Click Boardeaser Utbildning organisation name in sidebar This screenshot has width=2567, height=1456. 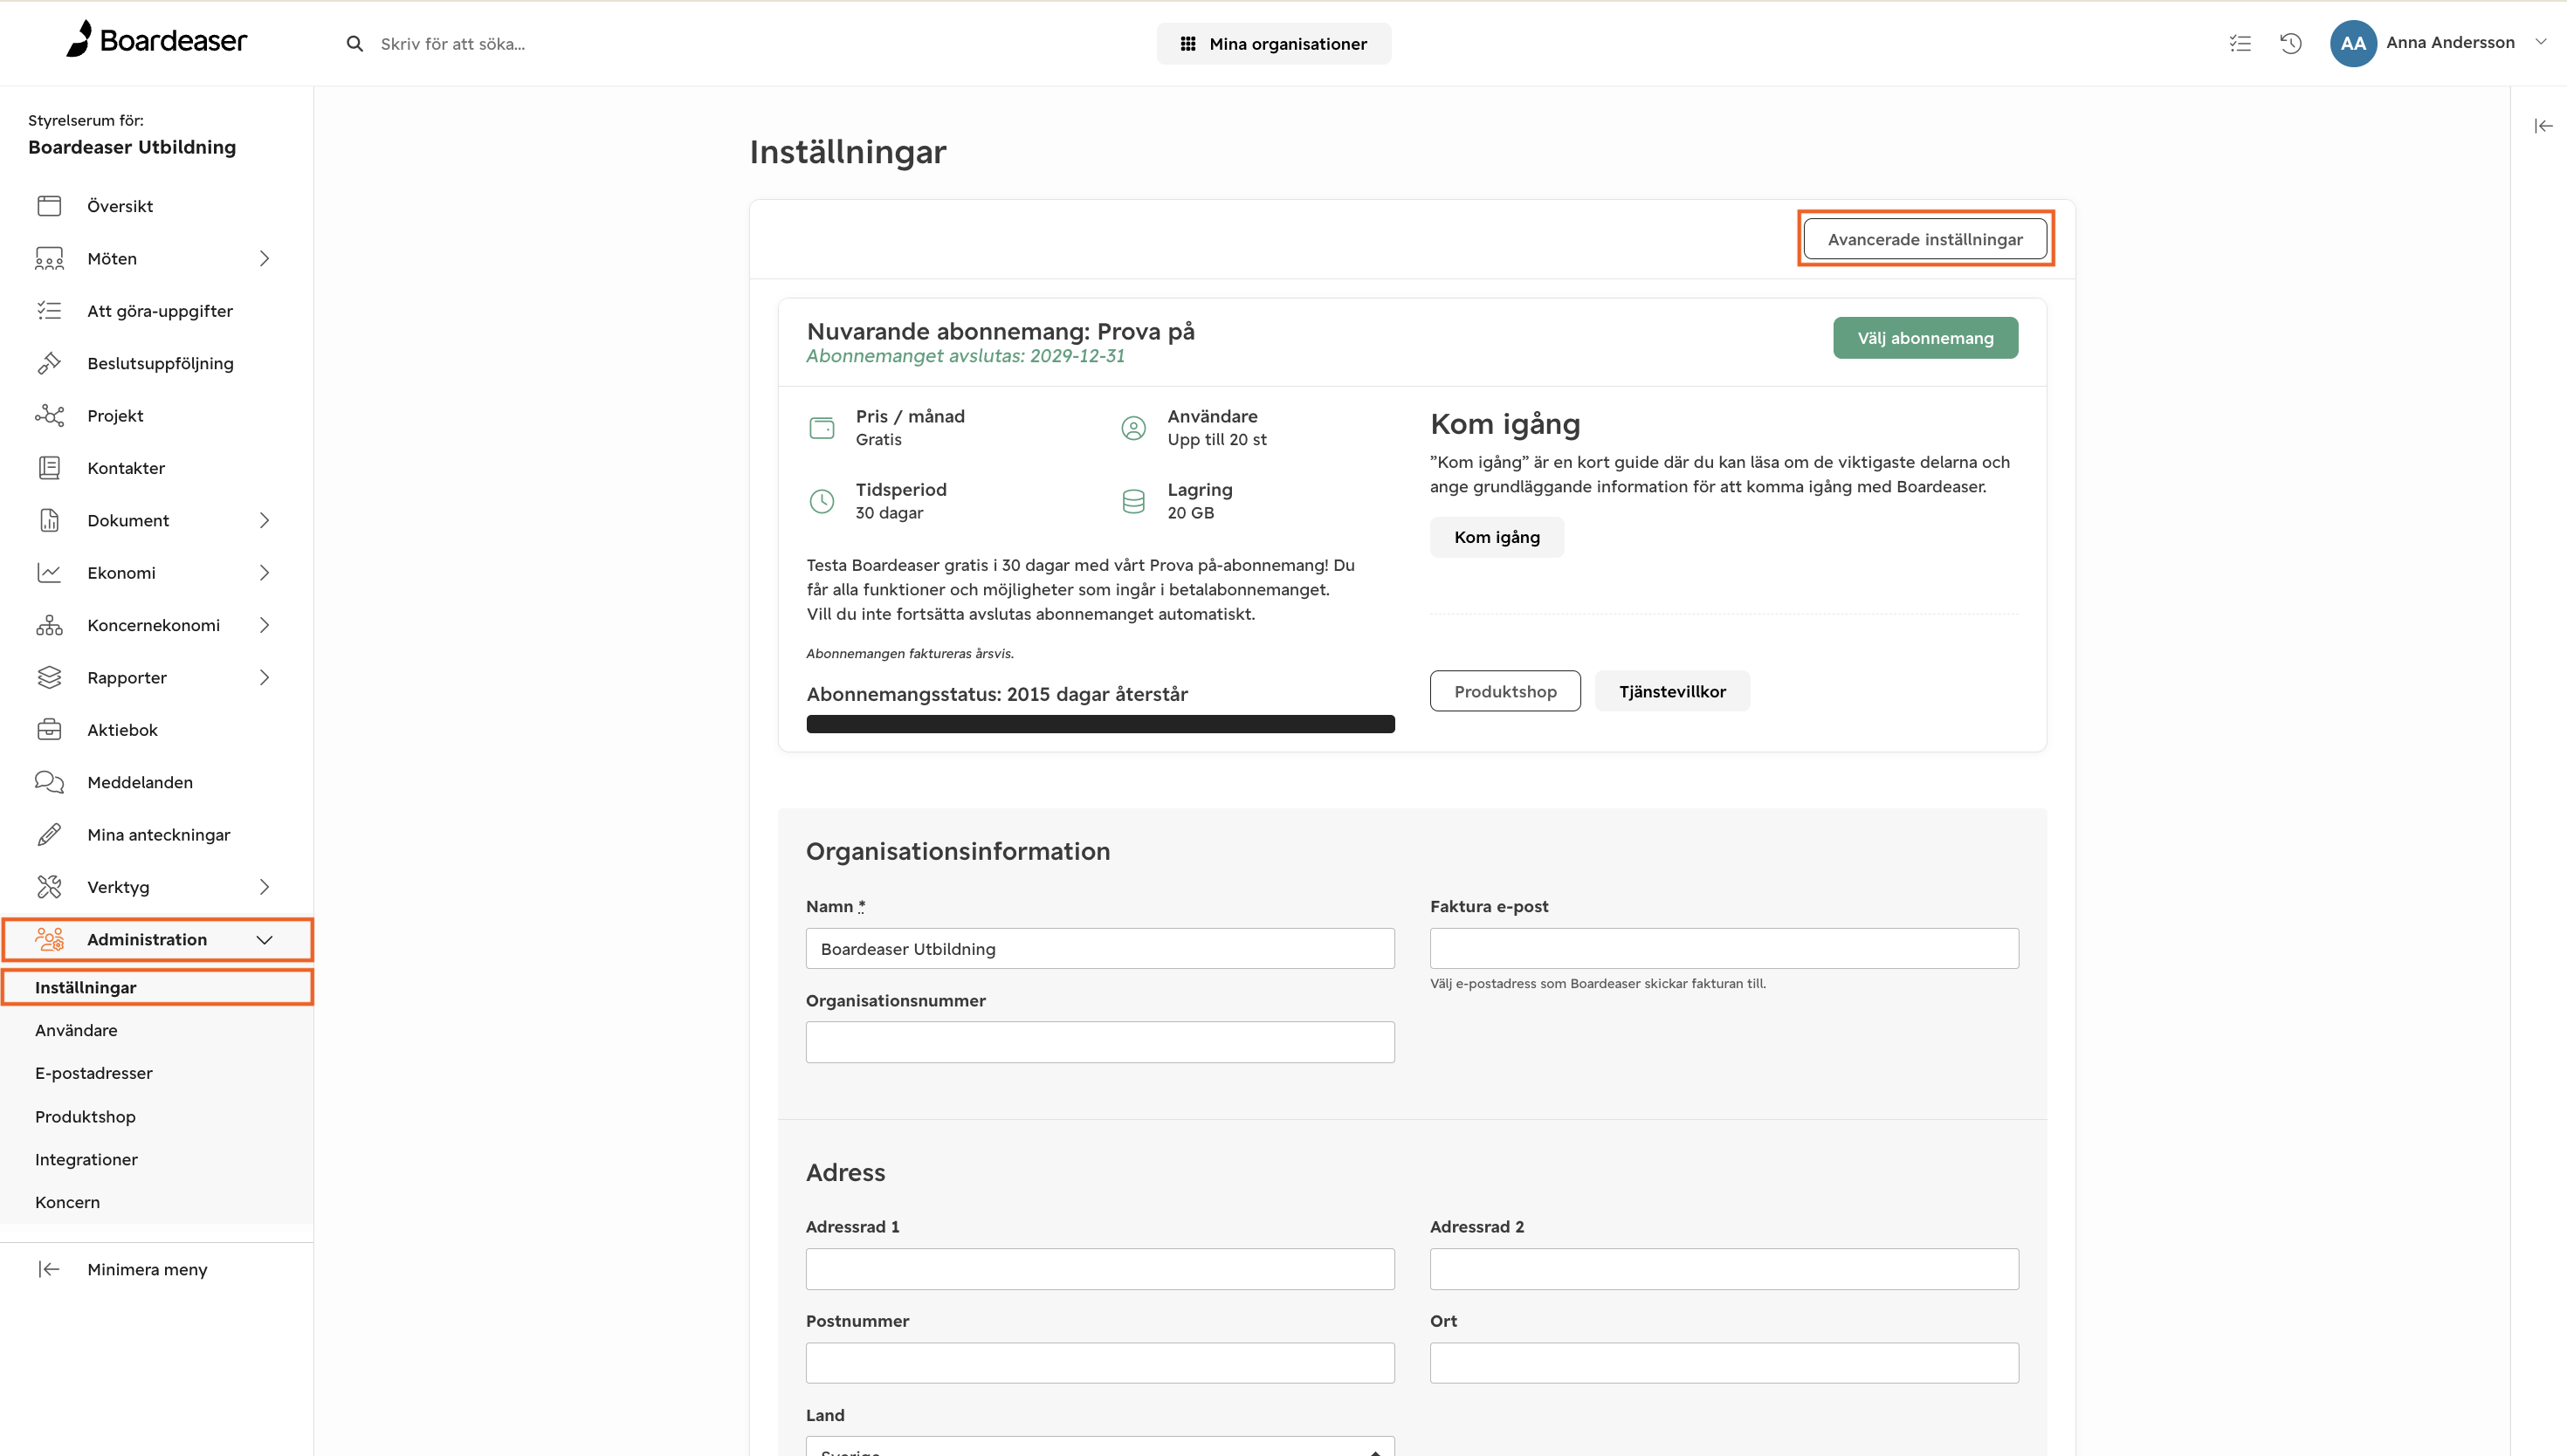pos(132,147)
